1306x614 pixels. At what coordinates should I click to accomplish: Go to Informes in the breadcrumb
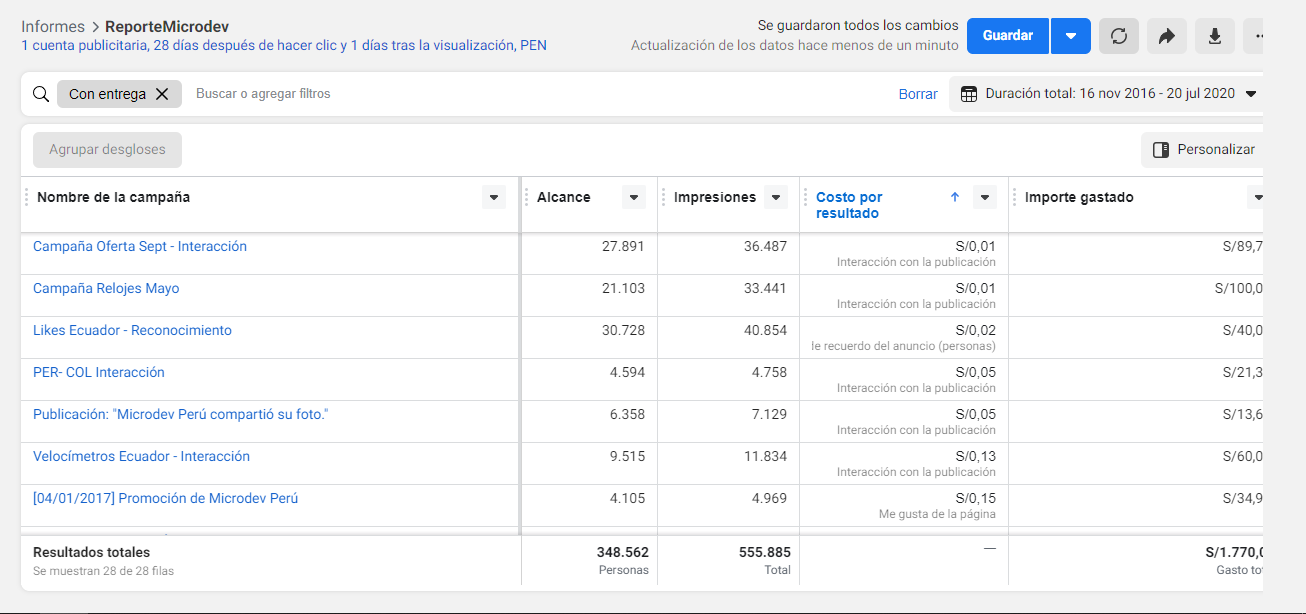pos(53,27)
